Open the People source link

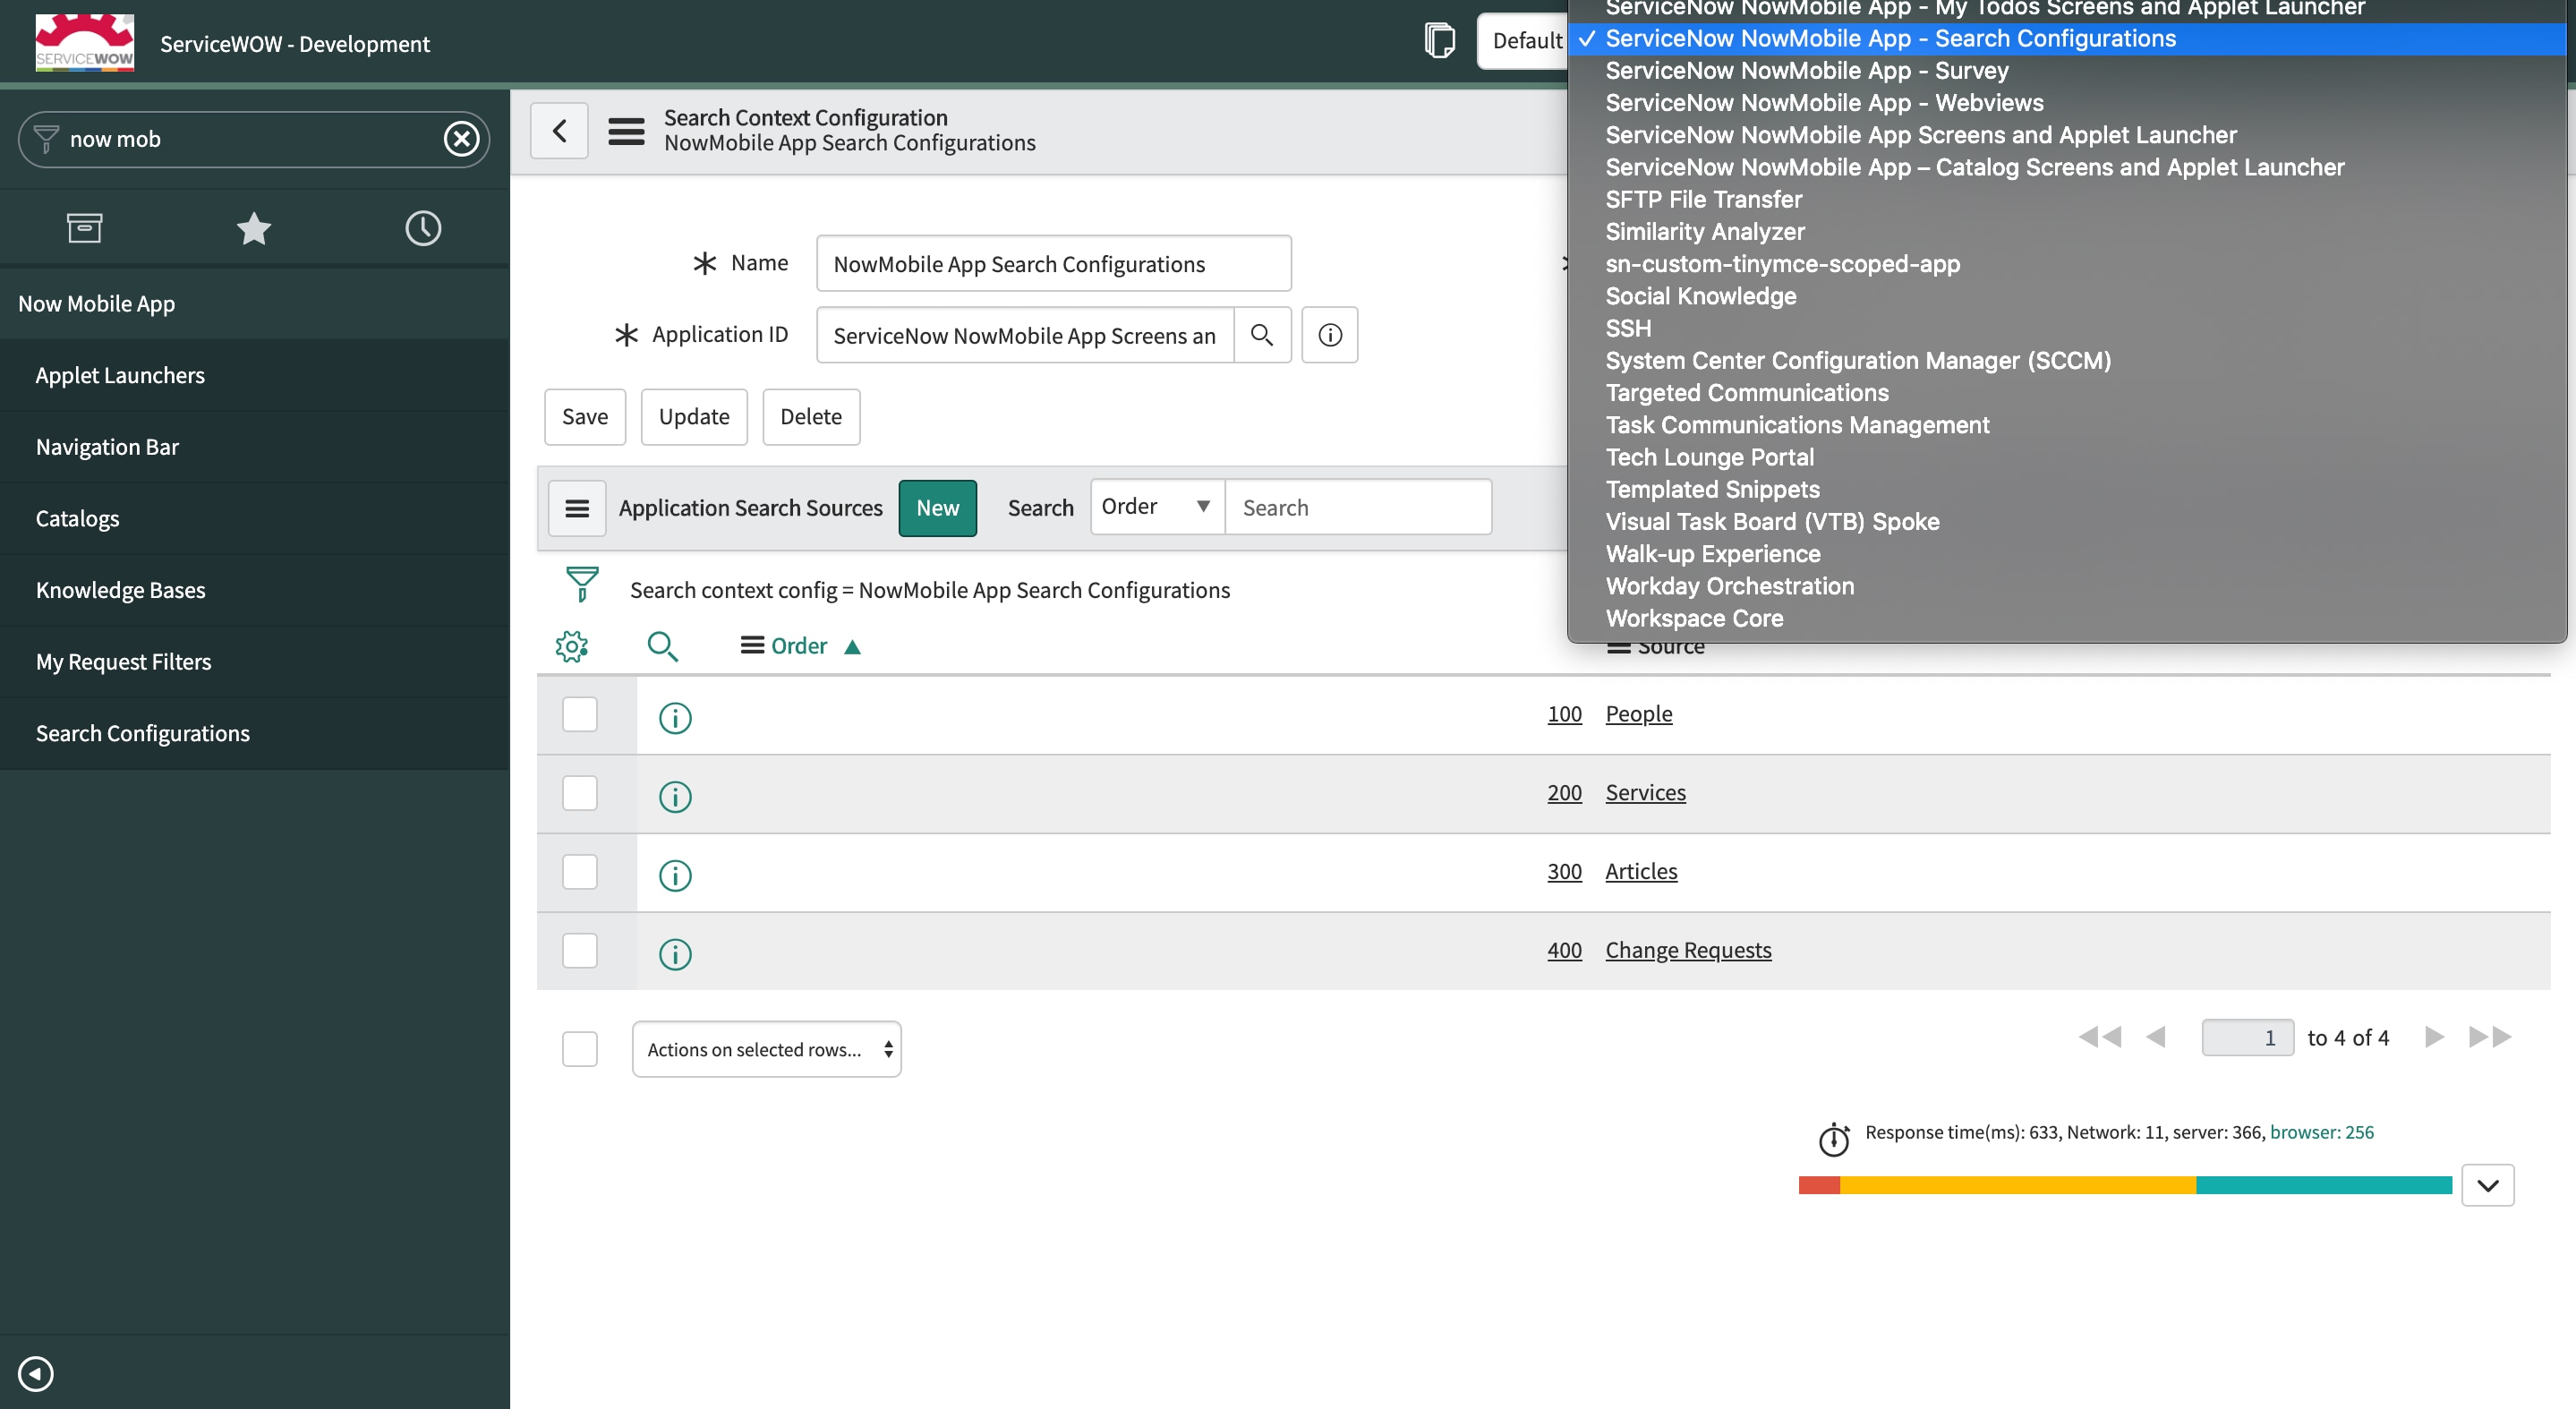(x=1638, y=714)
